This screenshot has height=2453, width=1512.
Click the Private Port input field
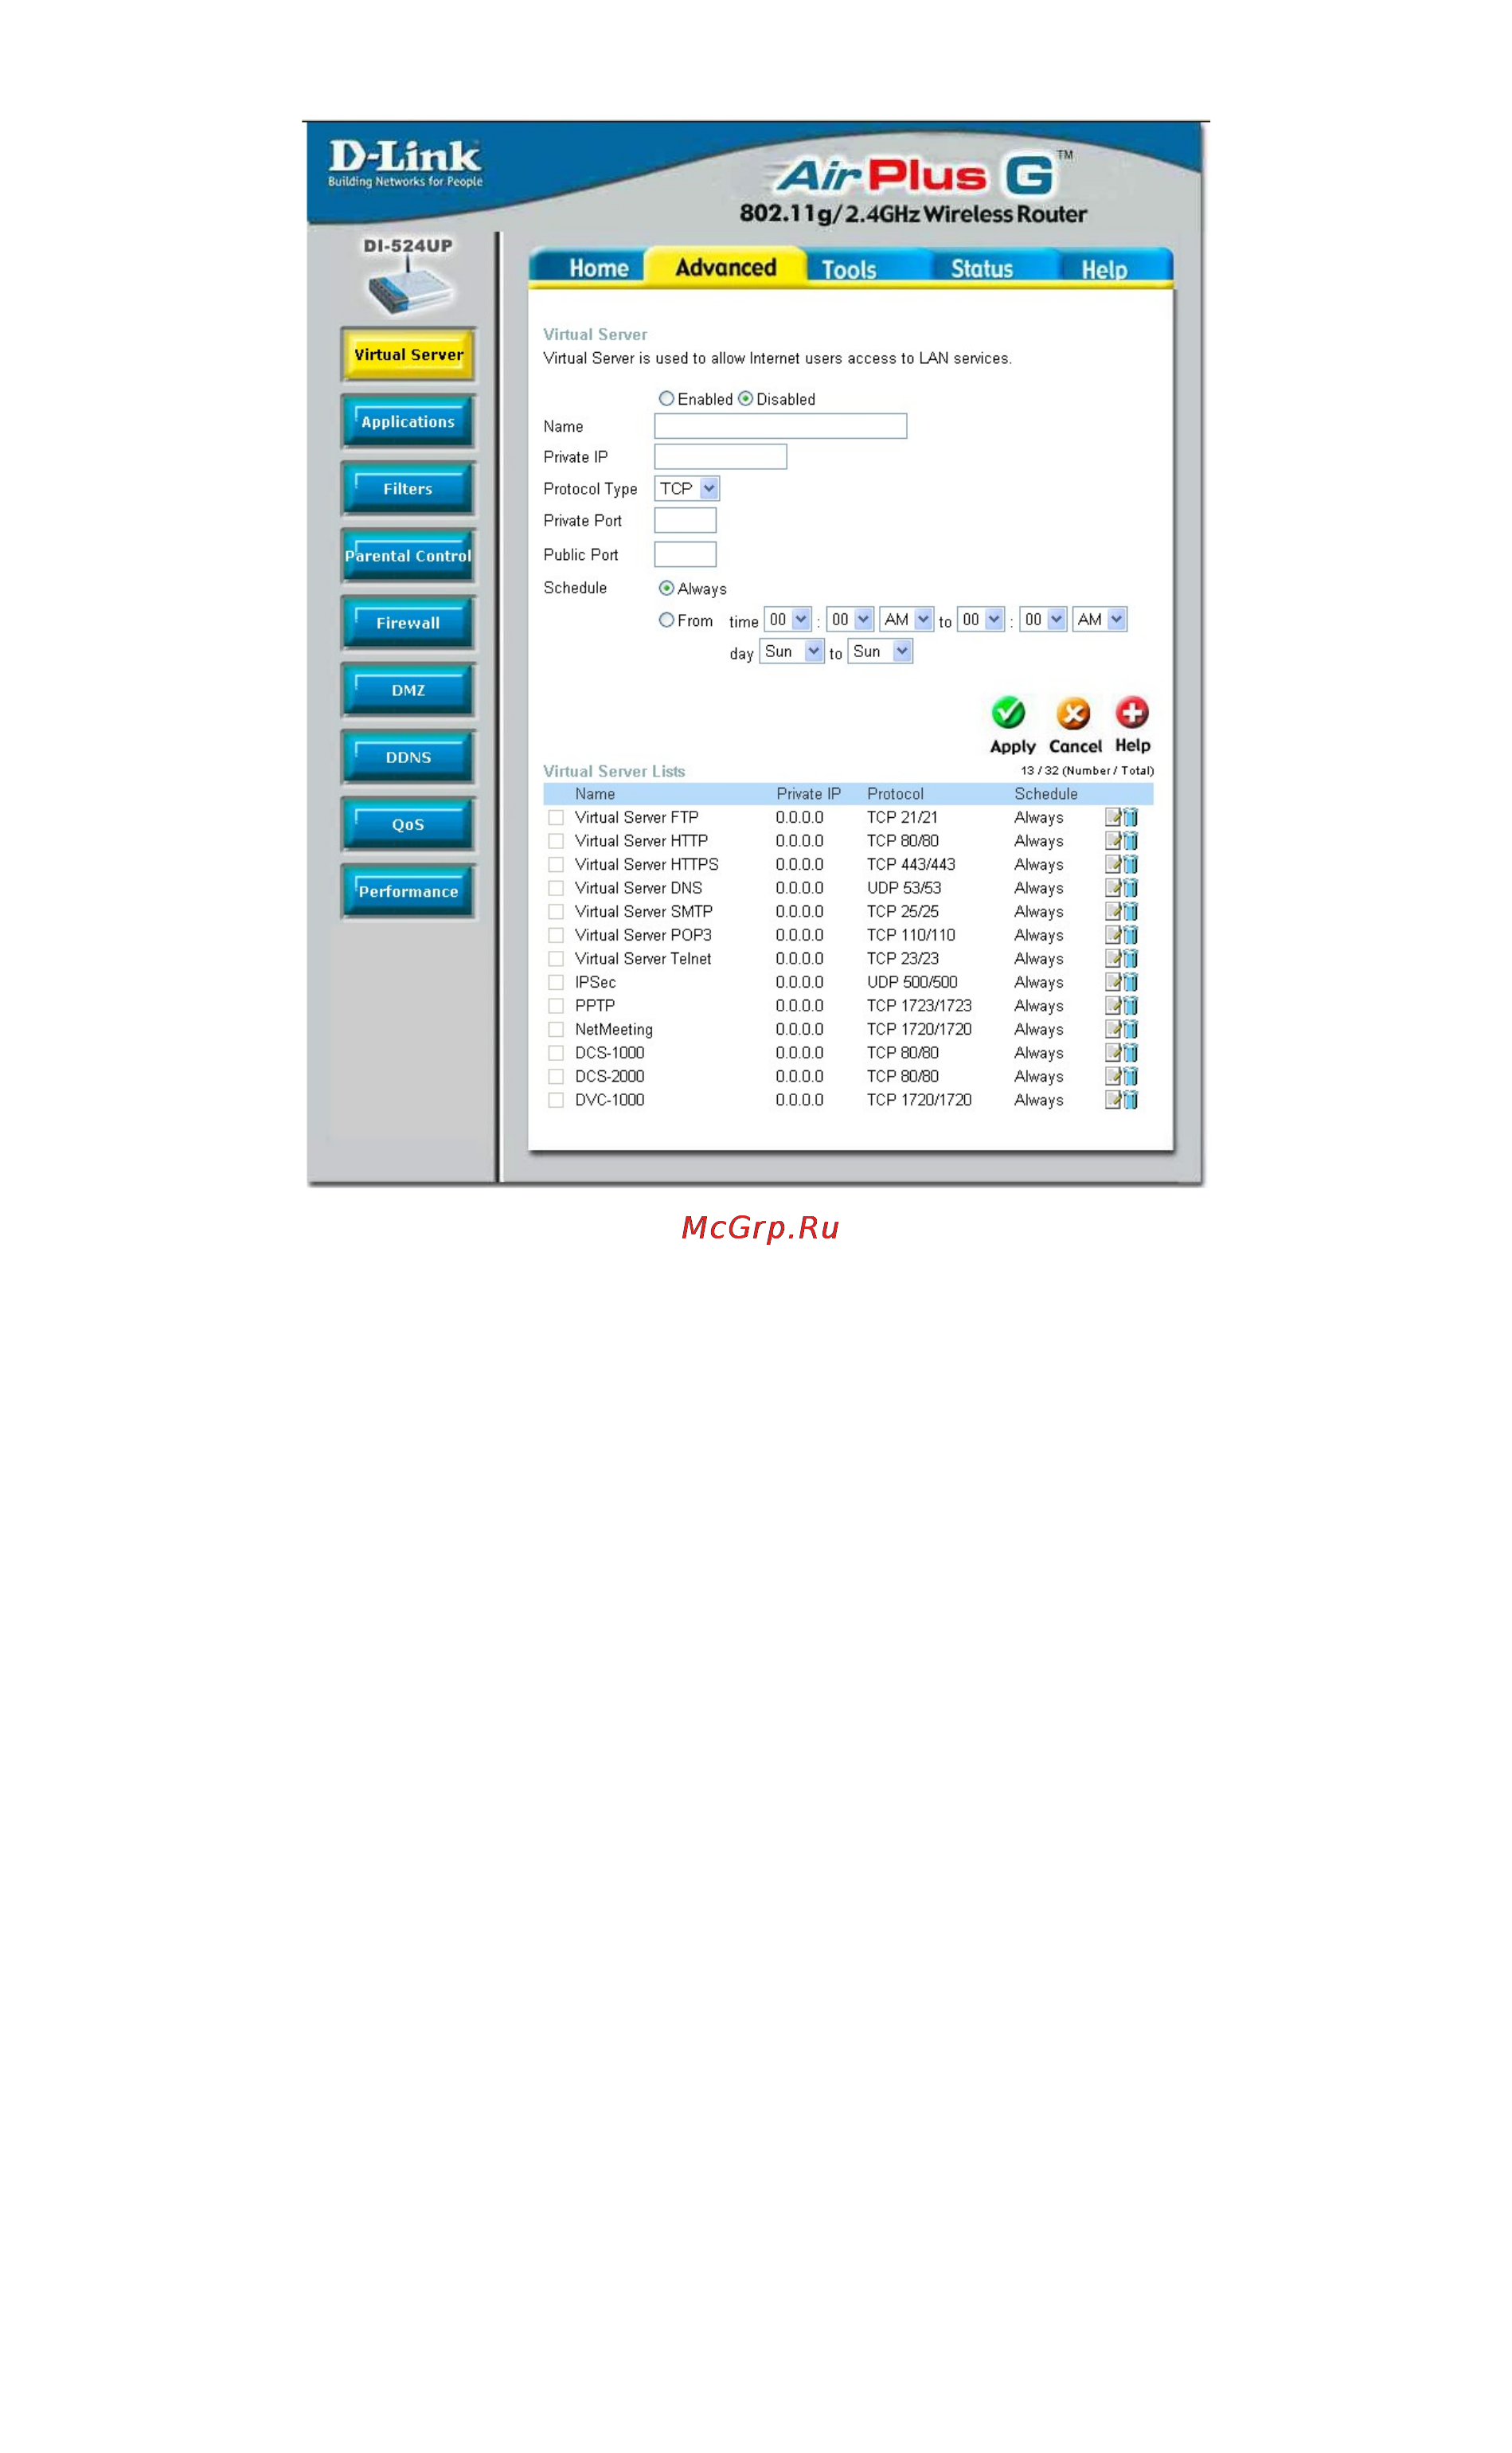pyautogui.click(x=685, y=520)
